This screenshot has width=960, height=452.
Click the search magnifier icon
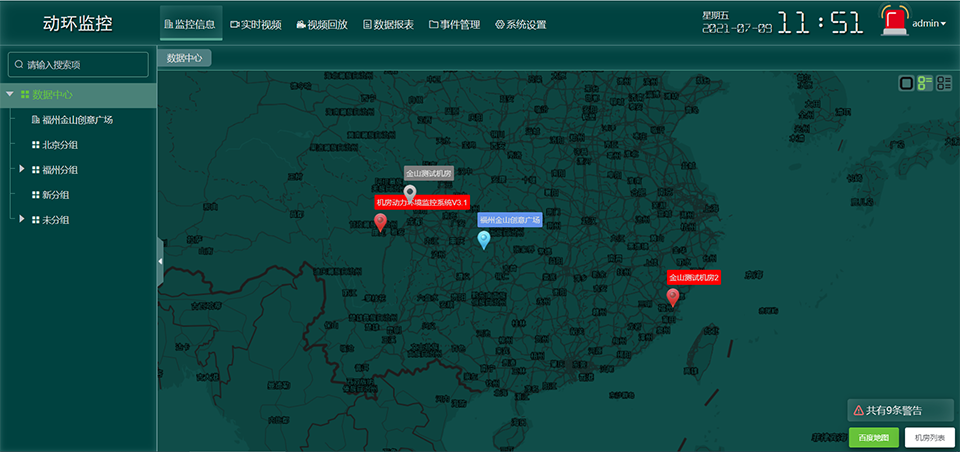coord(19,64)
